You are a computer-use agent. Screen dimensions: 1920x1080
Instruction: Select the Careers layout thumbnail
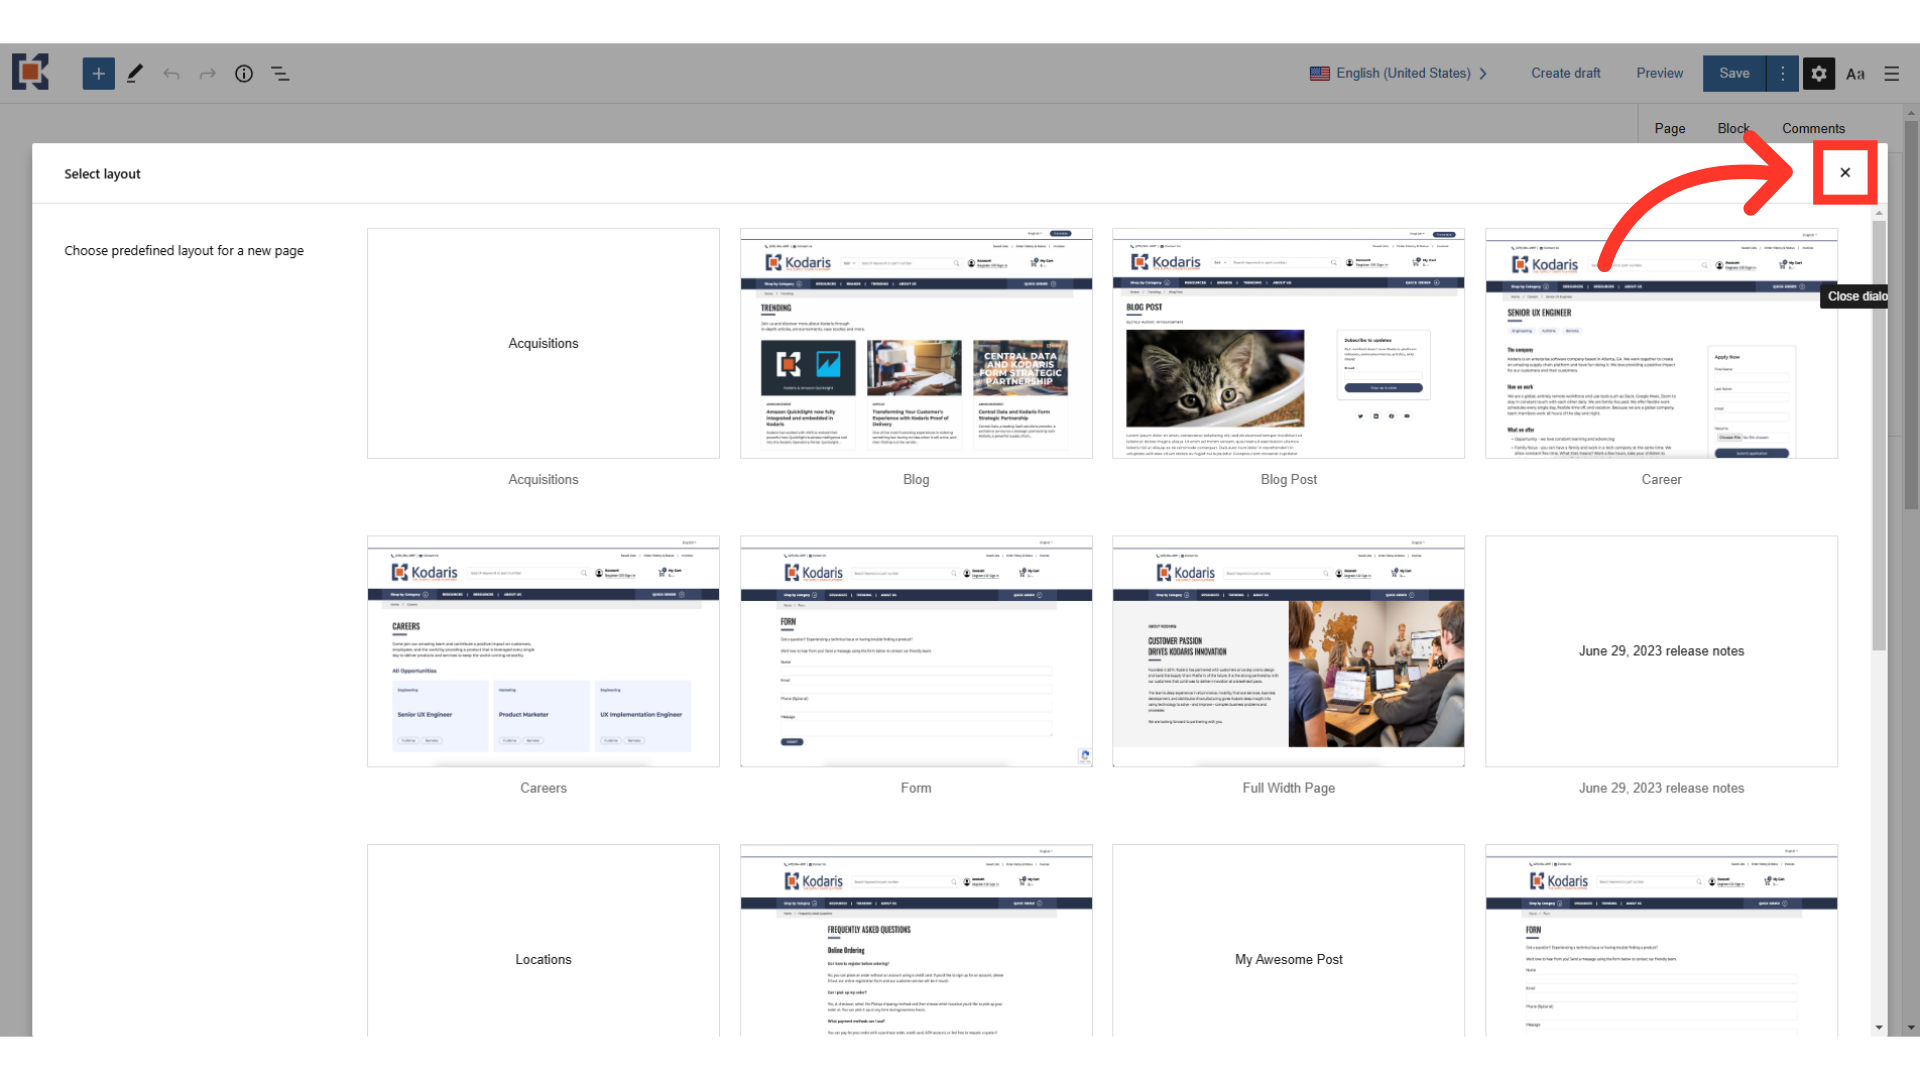543,651
